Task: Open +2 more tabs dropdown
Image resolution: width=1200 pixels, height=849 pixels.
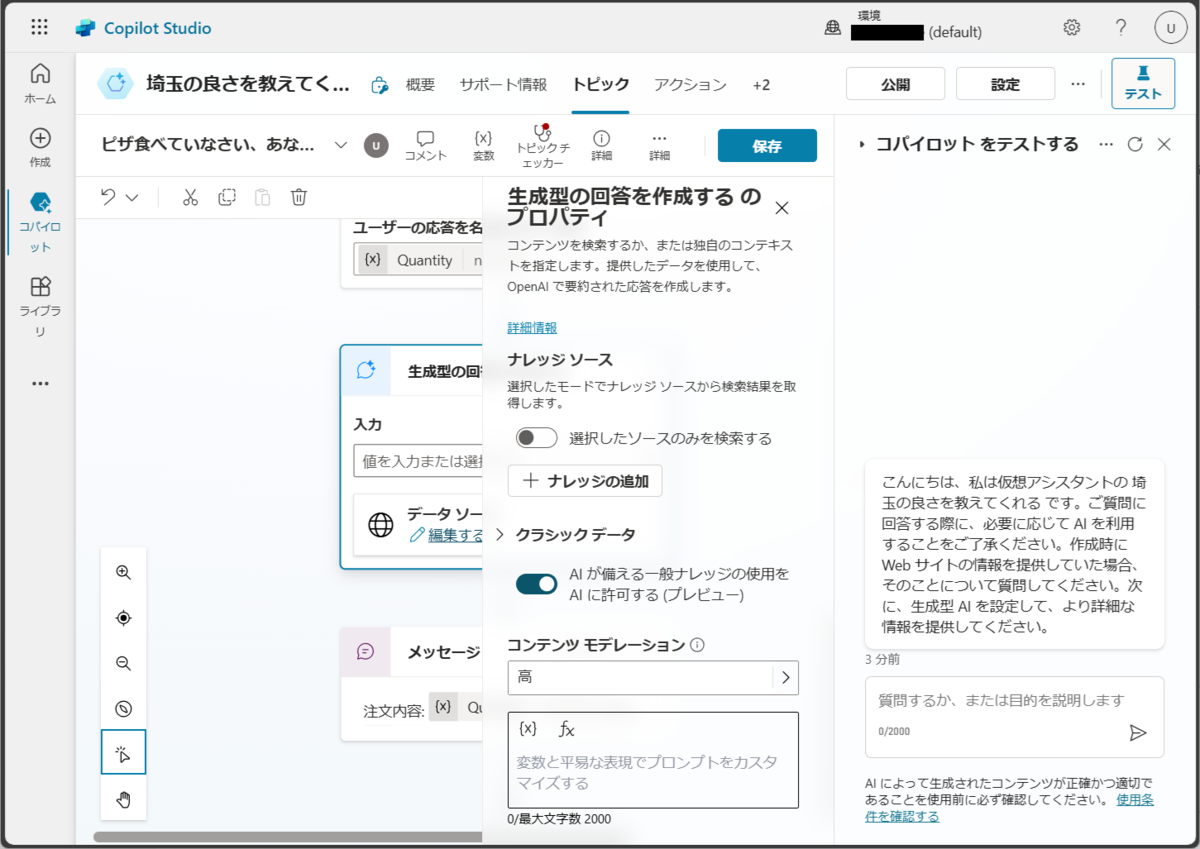Action: click(762, 85)
